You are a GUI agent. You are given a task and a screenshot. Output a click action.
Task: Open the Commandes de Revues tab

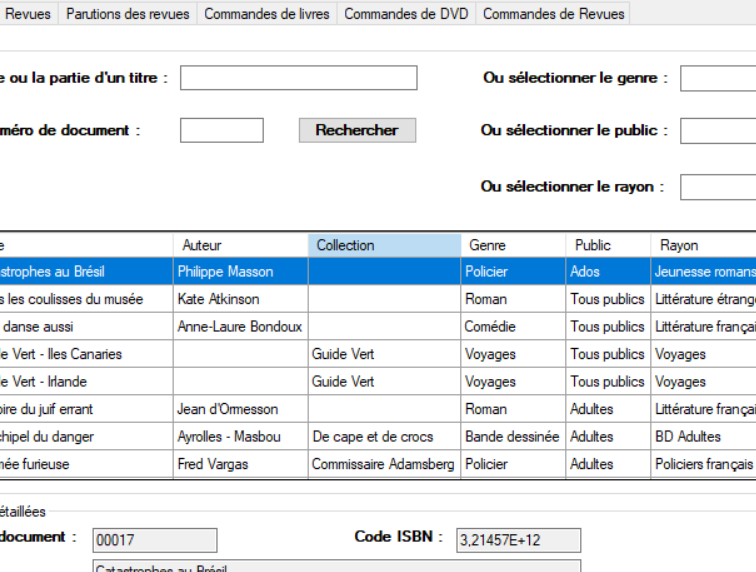point(553,14)
